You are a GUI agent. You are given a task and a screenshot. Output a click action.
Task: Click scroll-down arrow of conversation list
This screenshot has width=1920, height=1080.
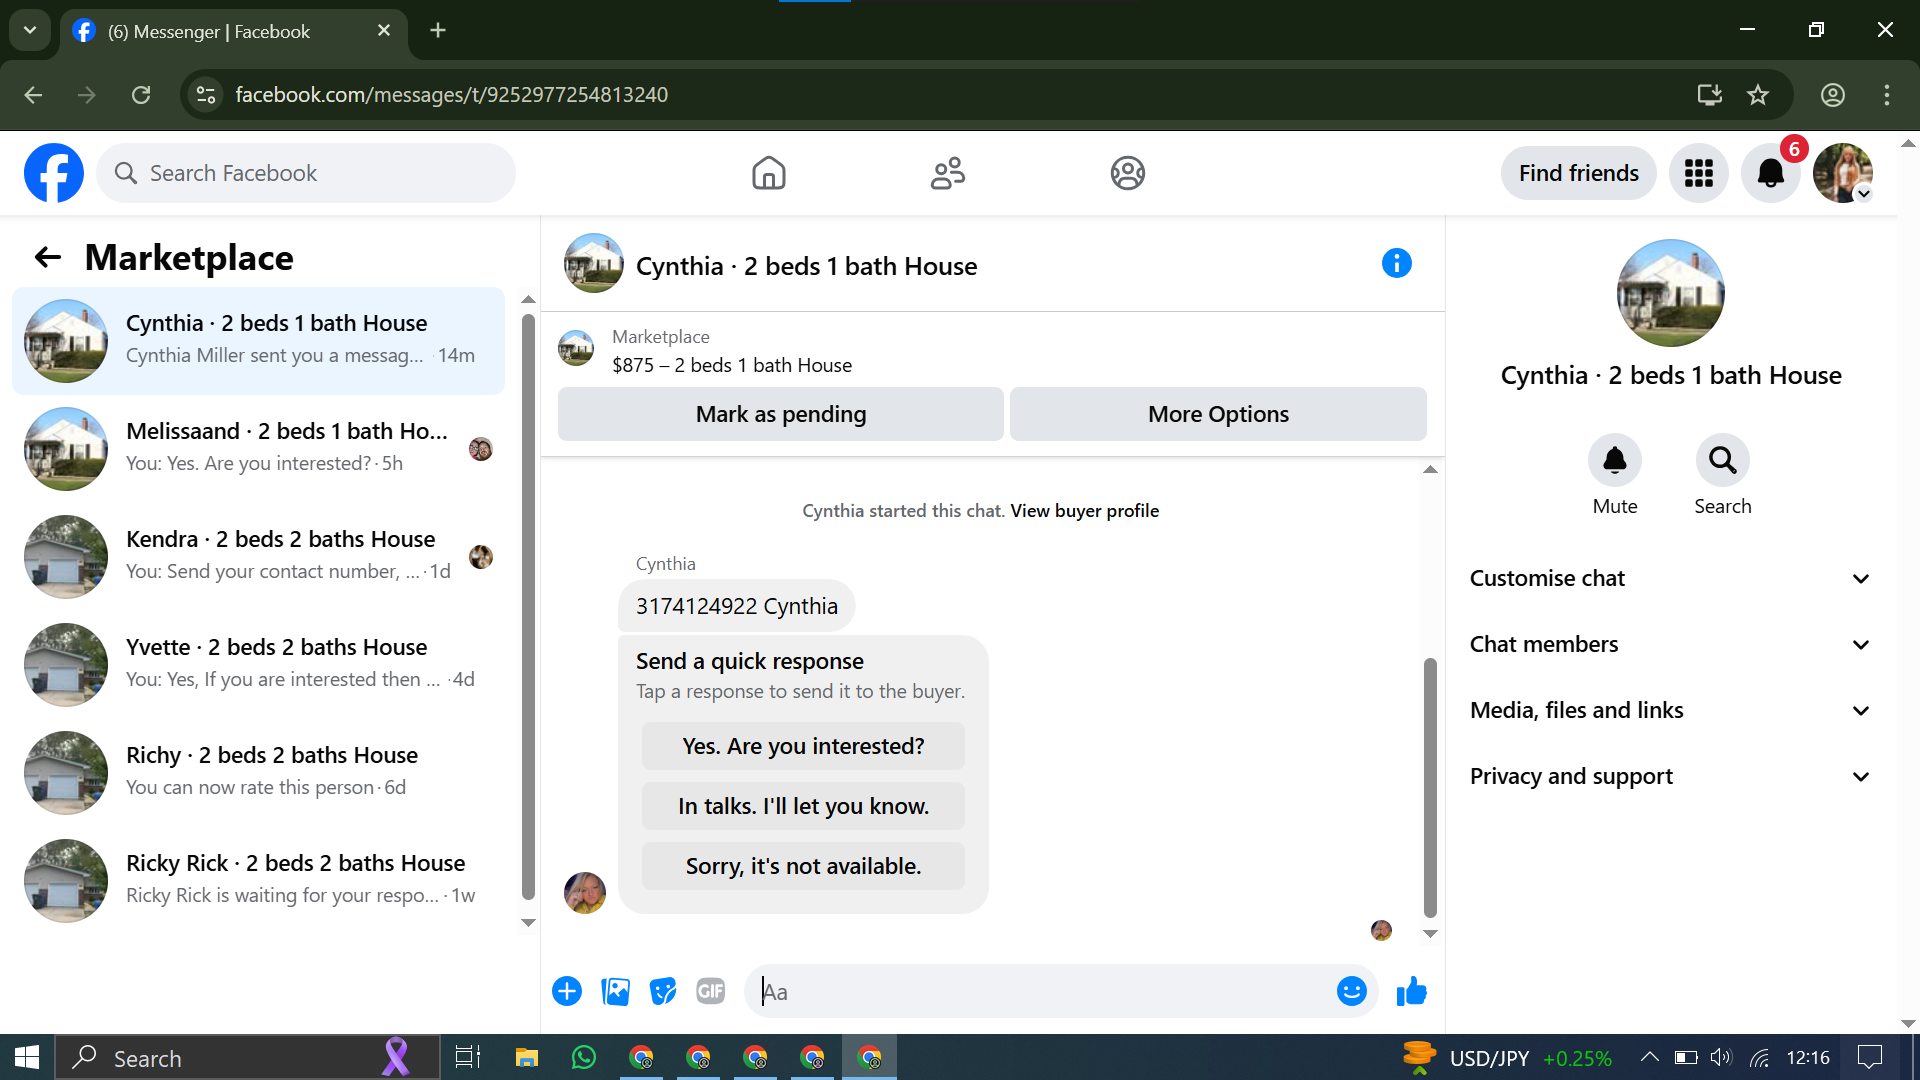coord(528,923)
